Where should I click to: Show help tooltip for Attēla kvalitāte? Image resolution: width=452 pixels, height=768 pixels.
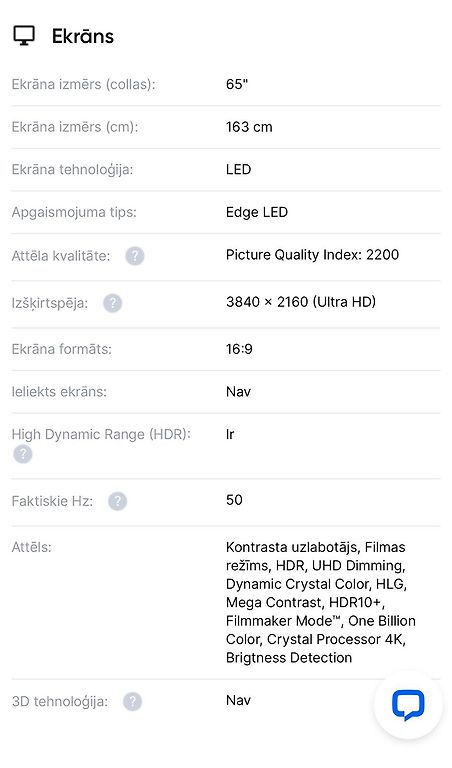pos(135,256)
